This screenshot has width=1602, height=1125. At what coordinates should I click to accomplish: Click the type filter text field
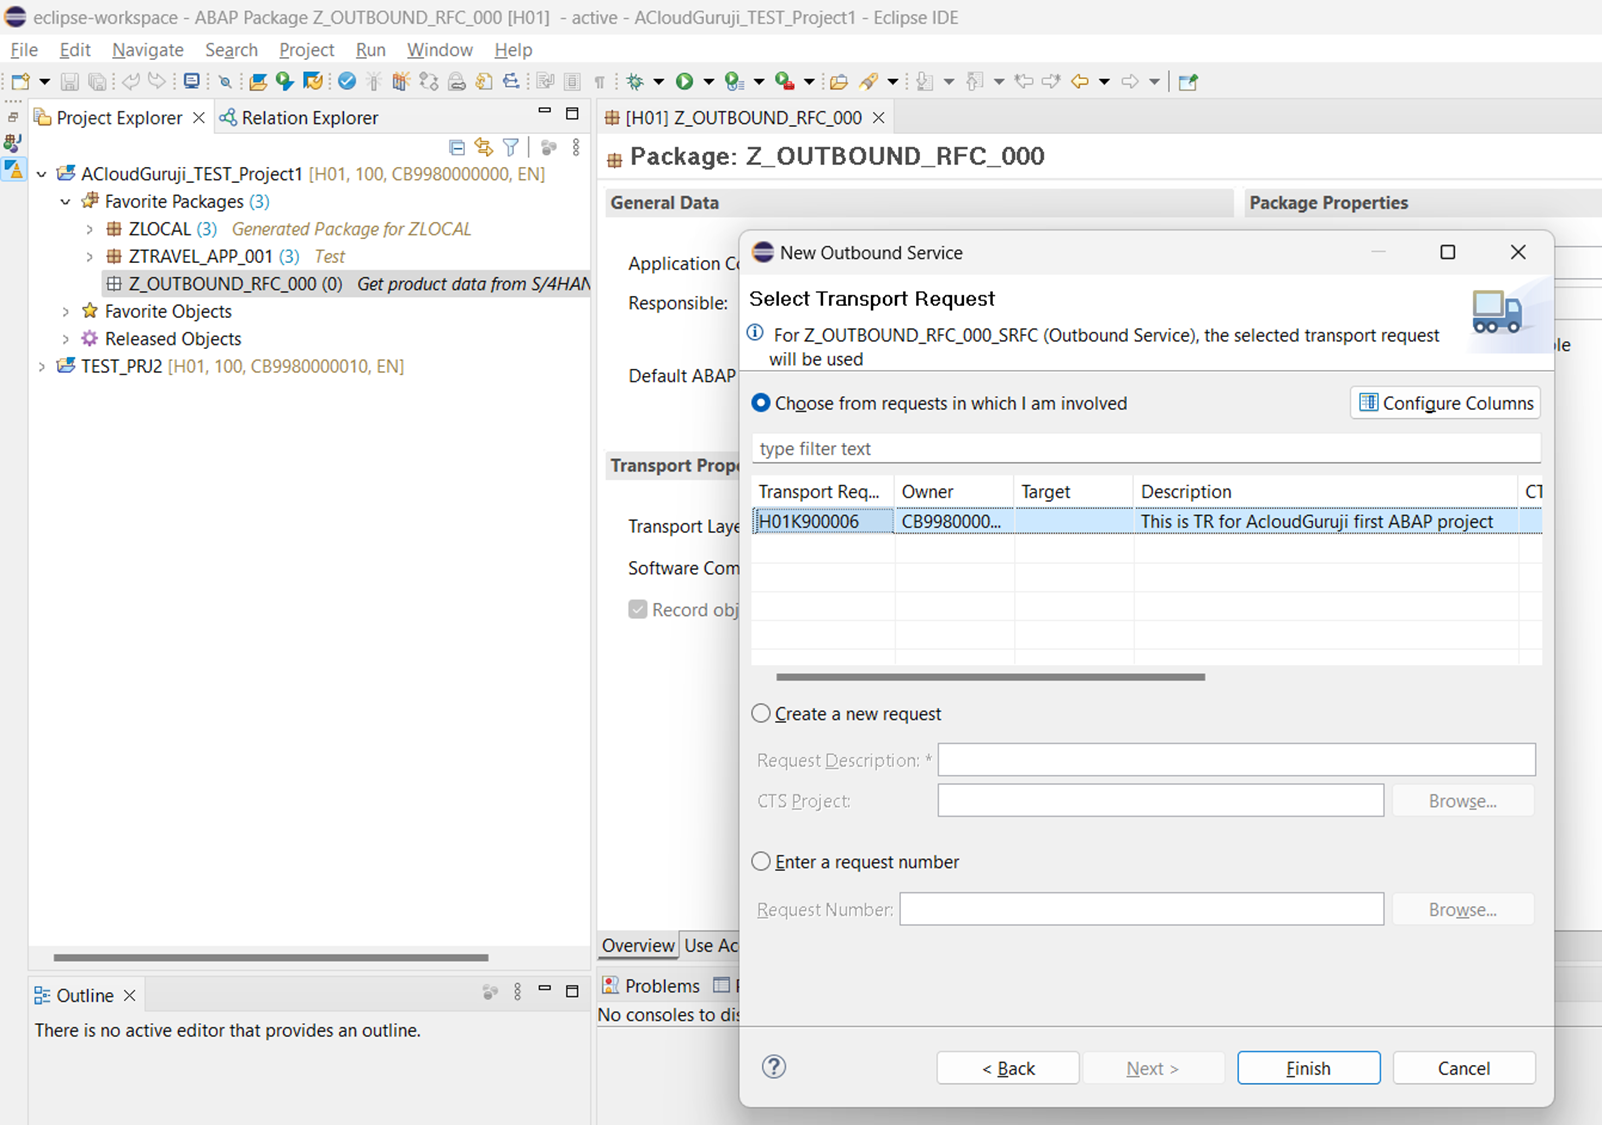(x=1145, y=449)
